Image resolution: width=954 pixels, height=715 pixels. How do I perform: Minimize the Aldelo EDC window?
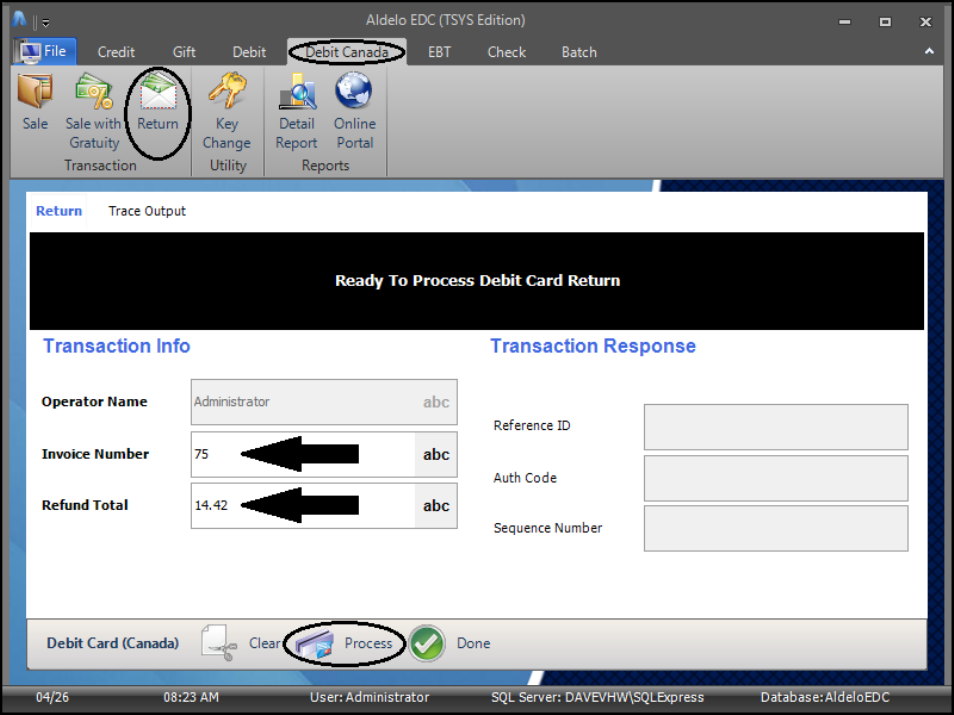pos(844,22)
